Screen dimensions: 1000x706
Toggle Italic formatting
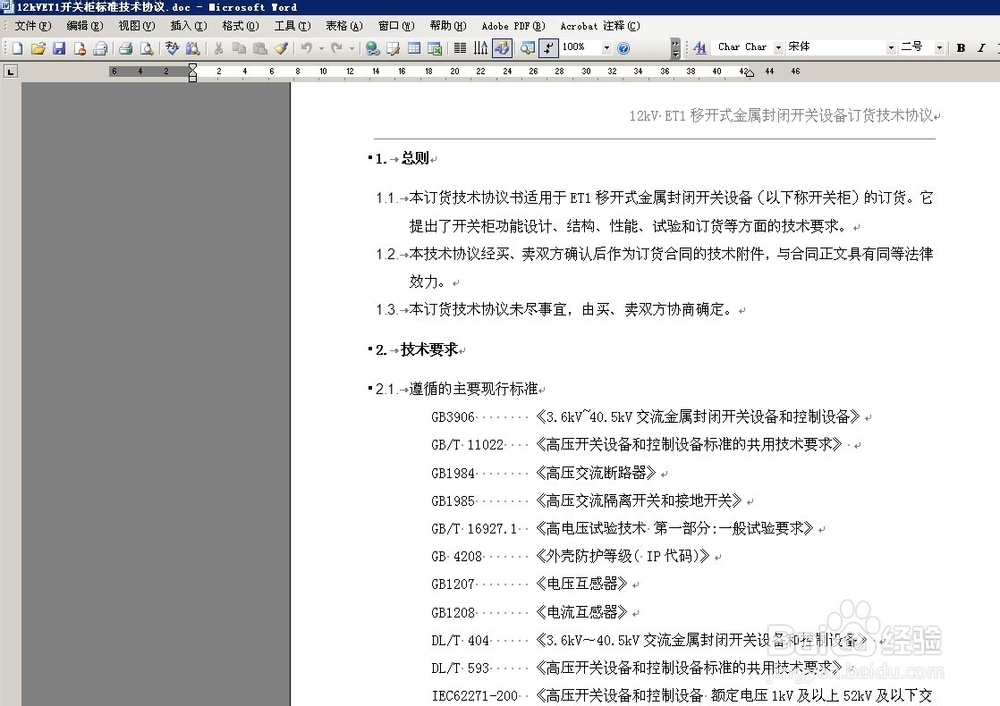click(982, 48)
